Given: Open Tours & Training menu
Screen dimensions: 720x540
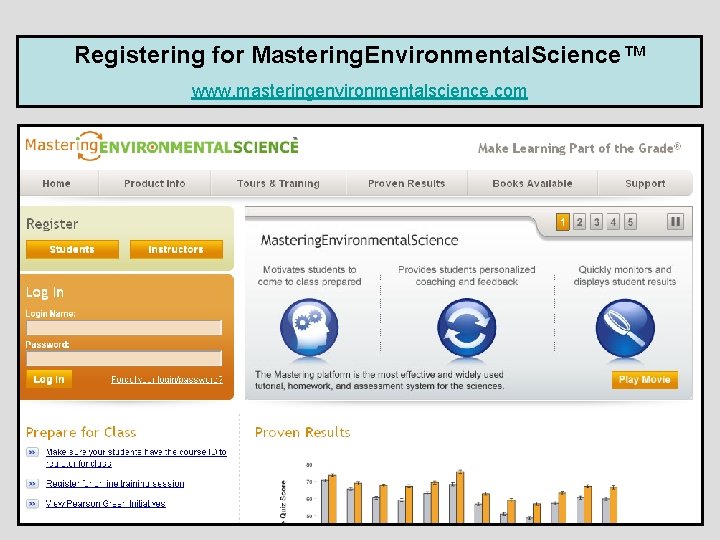Looking at the screenshot, I should click(x=278, y=183).
